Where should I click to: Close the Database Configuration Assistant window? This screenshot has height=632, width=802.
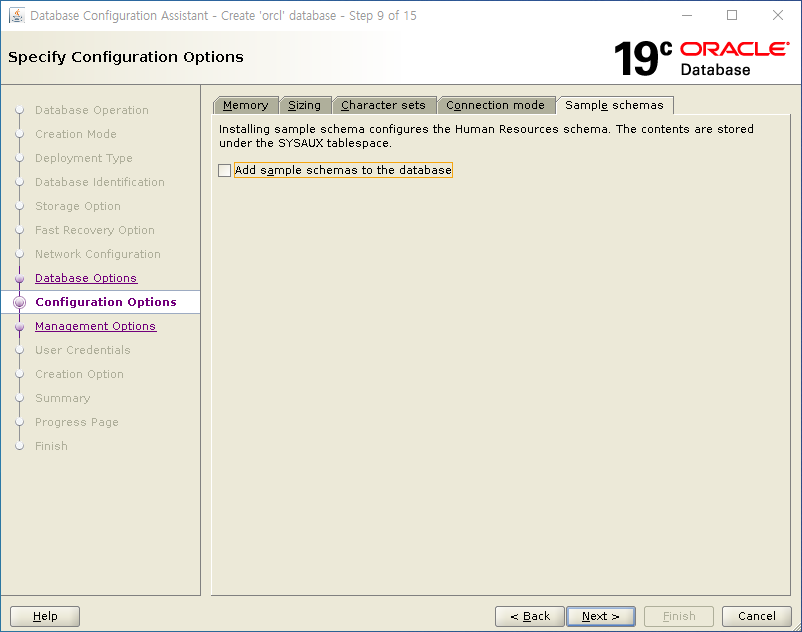(778, 15)
